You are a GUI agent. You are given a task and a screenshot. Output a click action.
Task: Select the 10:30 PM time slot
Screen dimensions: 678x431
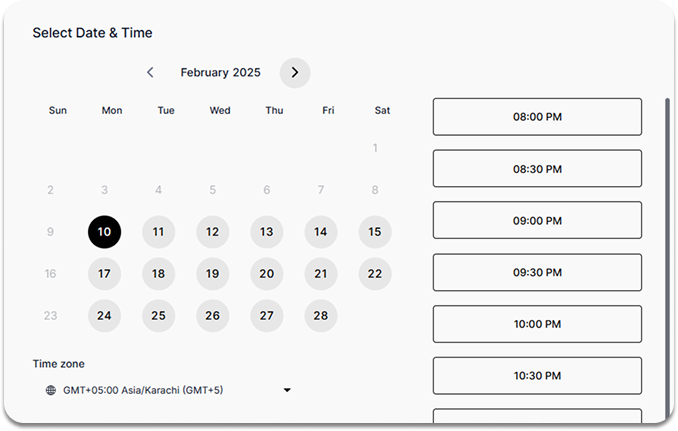point(537,376)
